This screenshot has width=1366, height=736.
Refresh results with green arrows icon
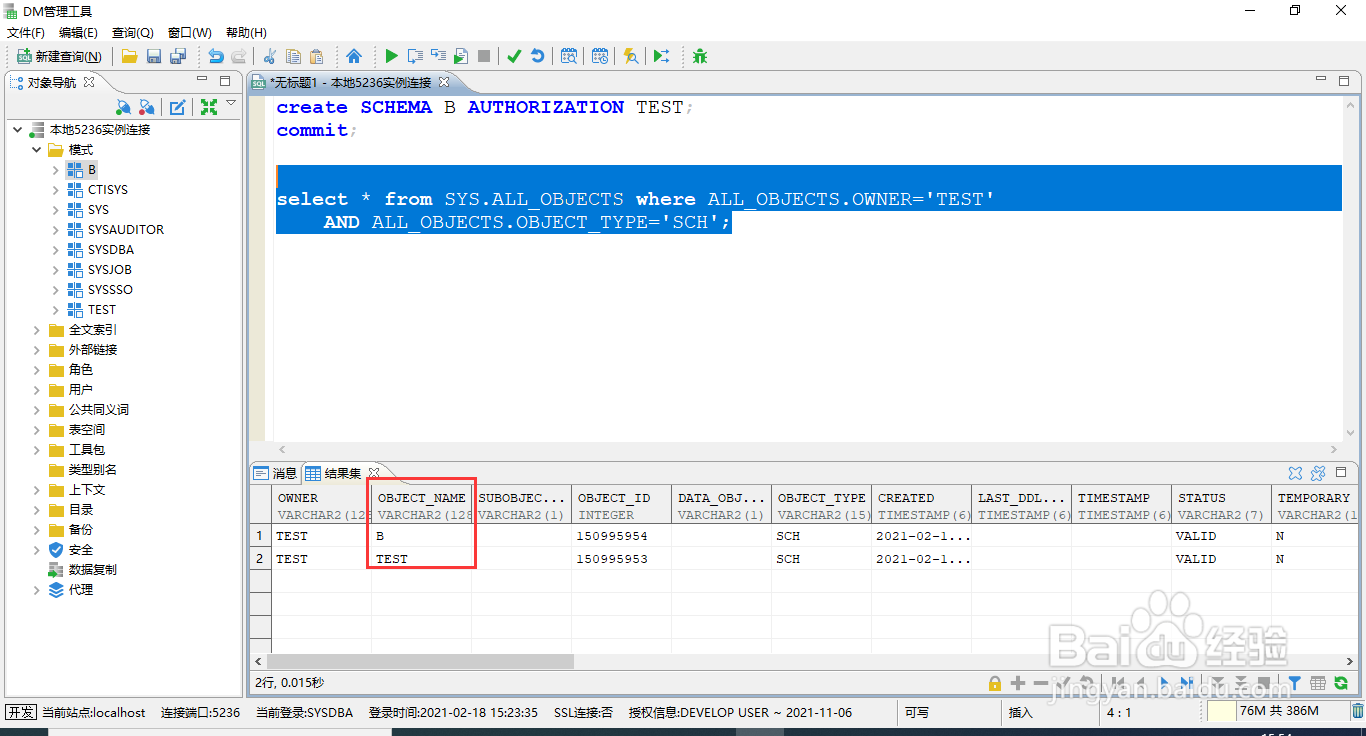coord(1341,683)
